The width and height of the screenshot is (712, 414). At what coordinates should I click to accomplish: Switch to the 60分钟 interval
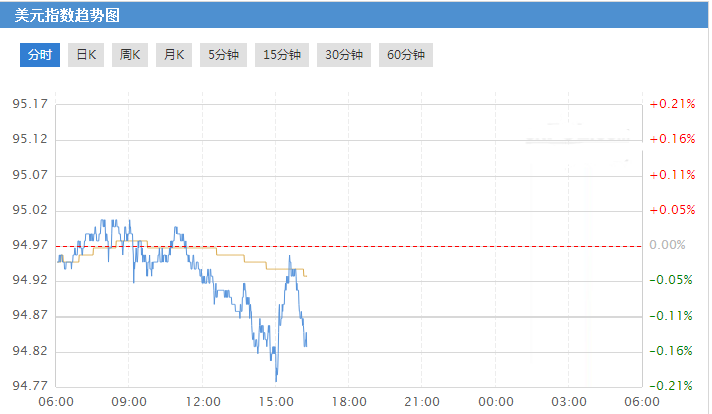pos(406,55)
